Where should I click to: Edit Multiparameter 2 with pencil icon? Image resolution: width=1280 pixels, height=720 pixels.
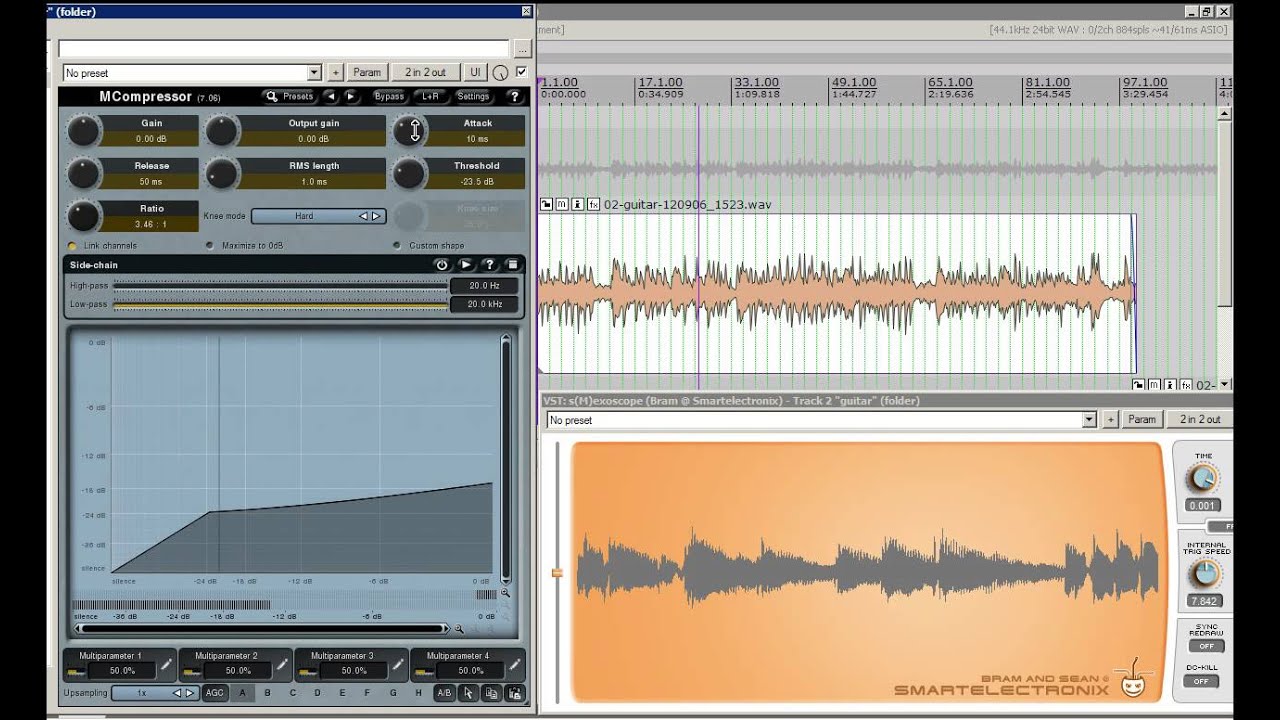pos(282,664)
